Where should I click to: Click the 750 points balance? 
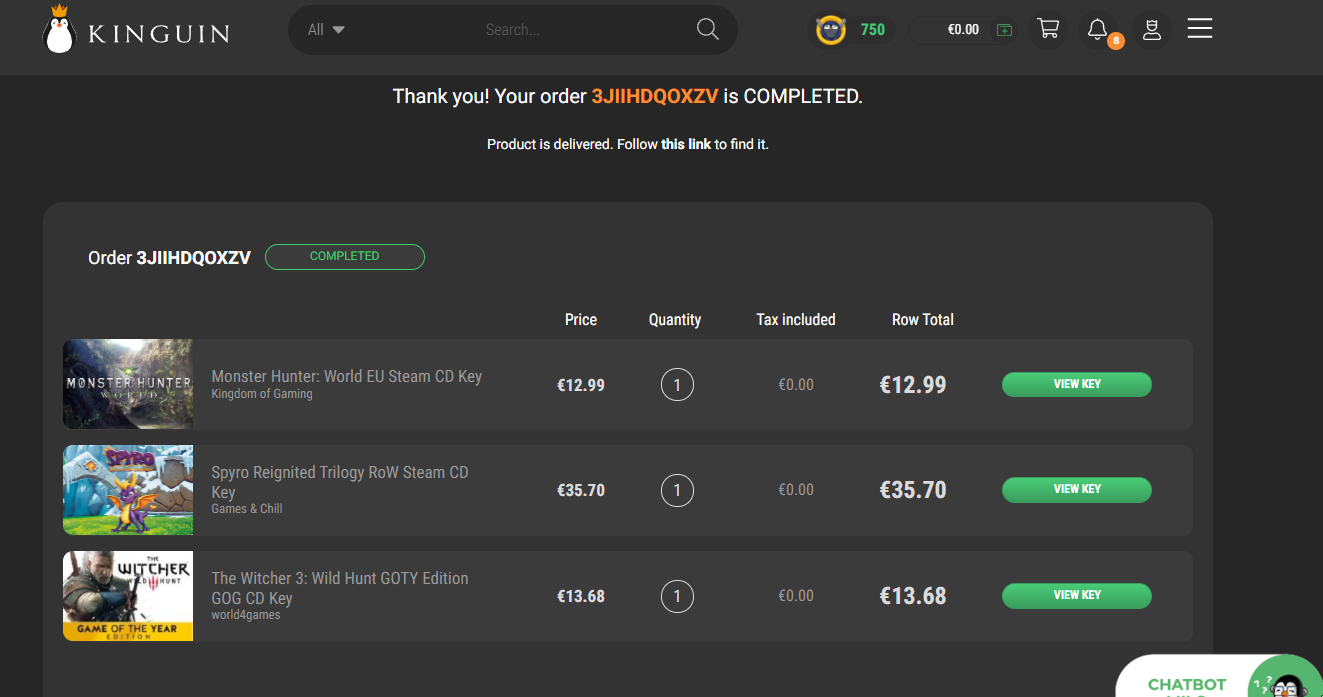click(873, 30)
